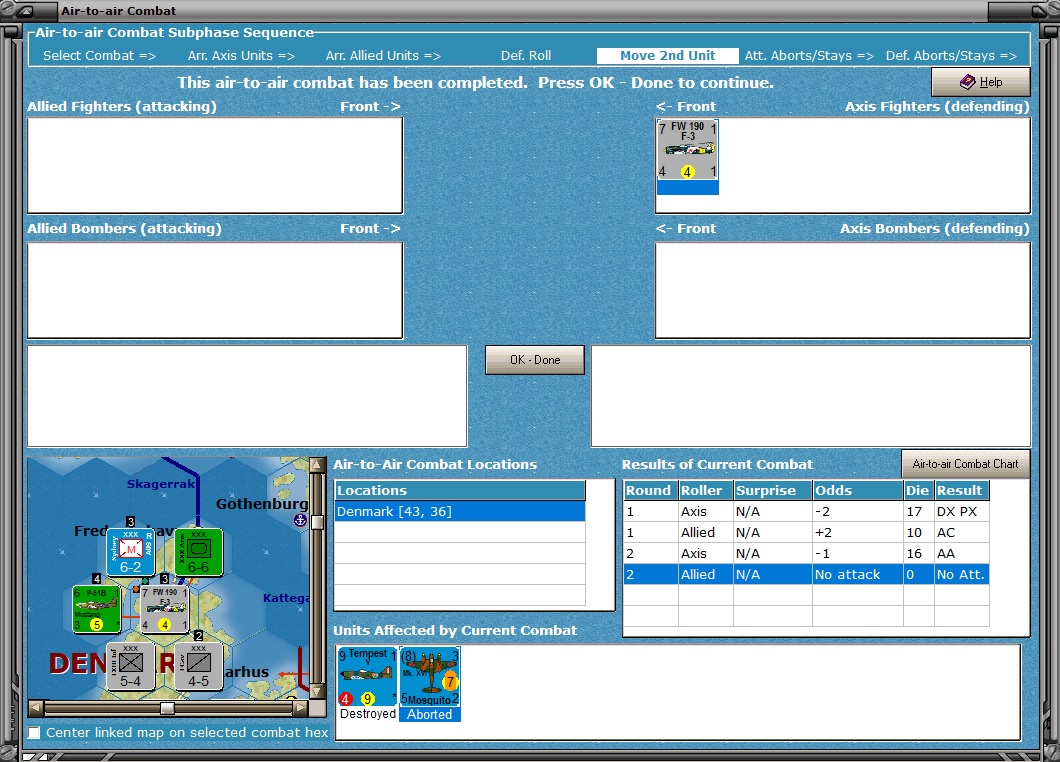Open the Help button
The image size is (1060, 762).
(981, 82)
